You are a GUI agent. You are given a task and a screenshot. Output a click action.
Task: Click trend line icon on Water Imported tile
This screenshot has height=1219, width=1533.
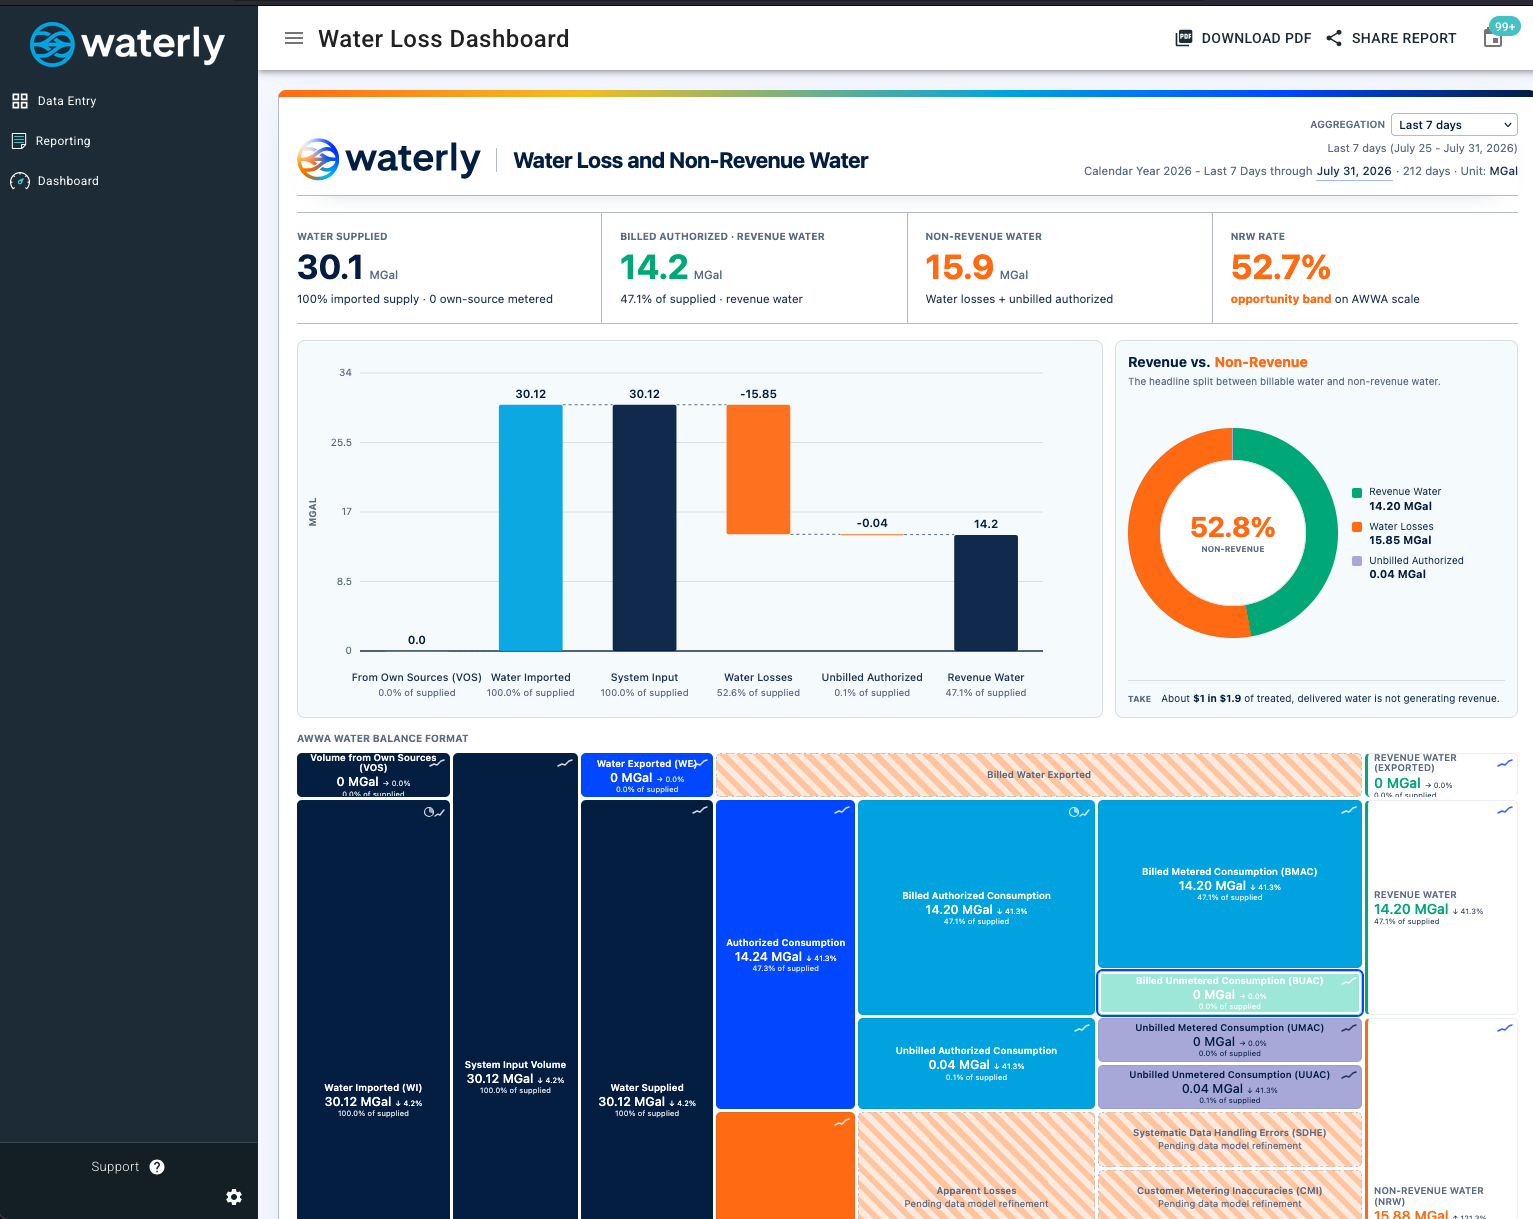439,812
